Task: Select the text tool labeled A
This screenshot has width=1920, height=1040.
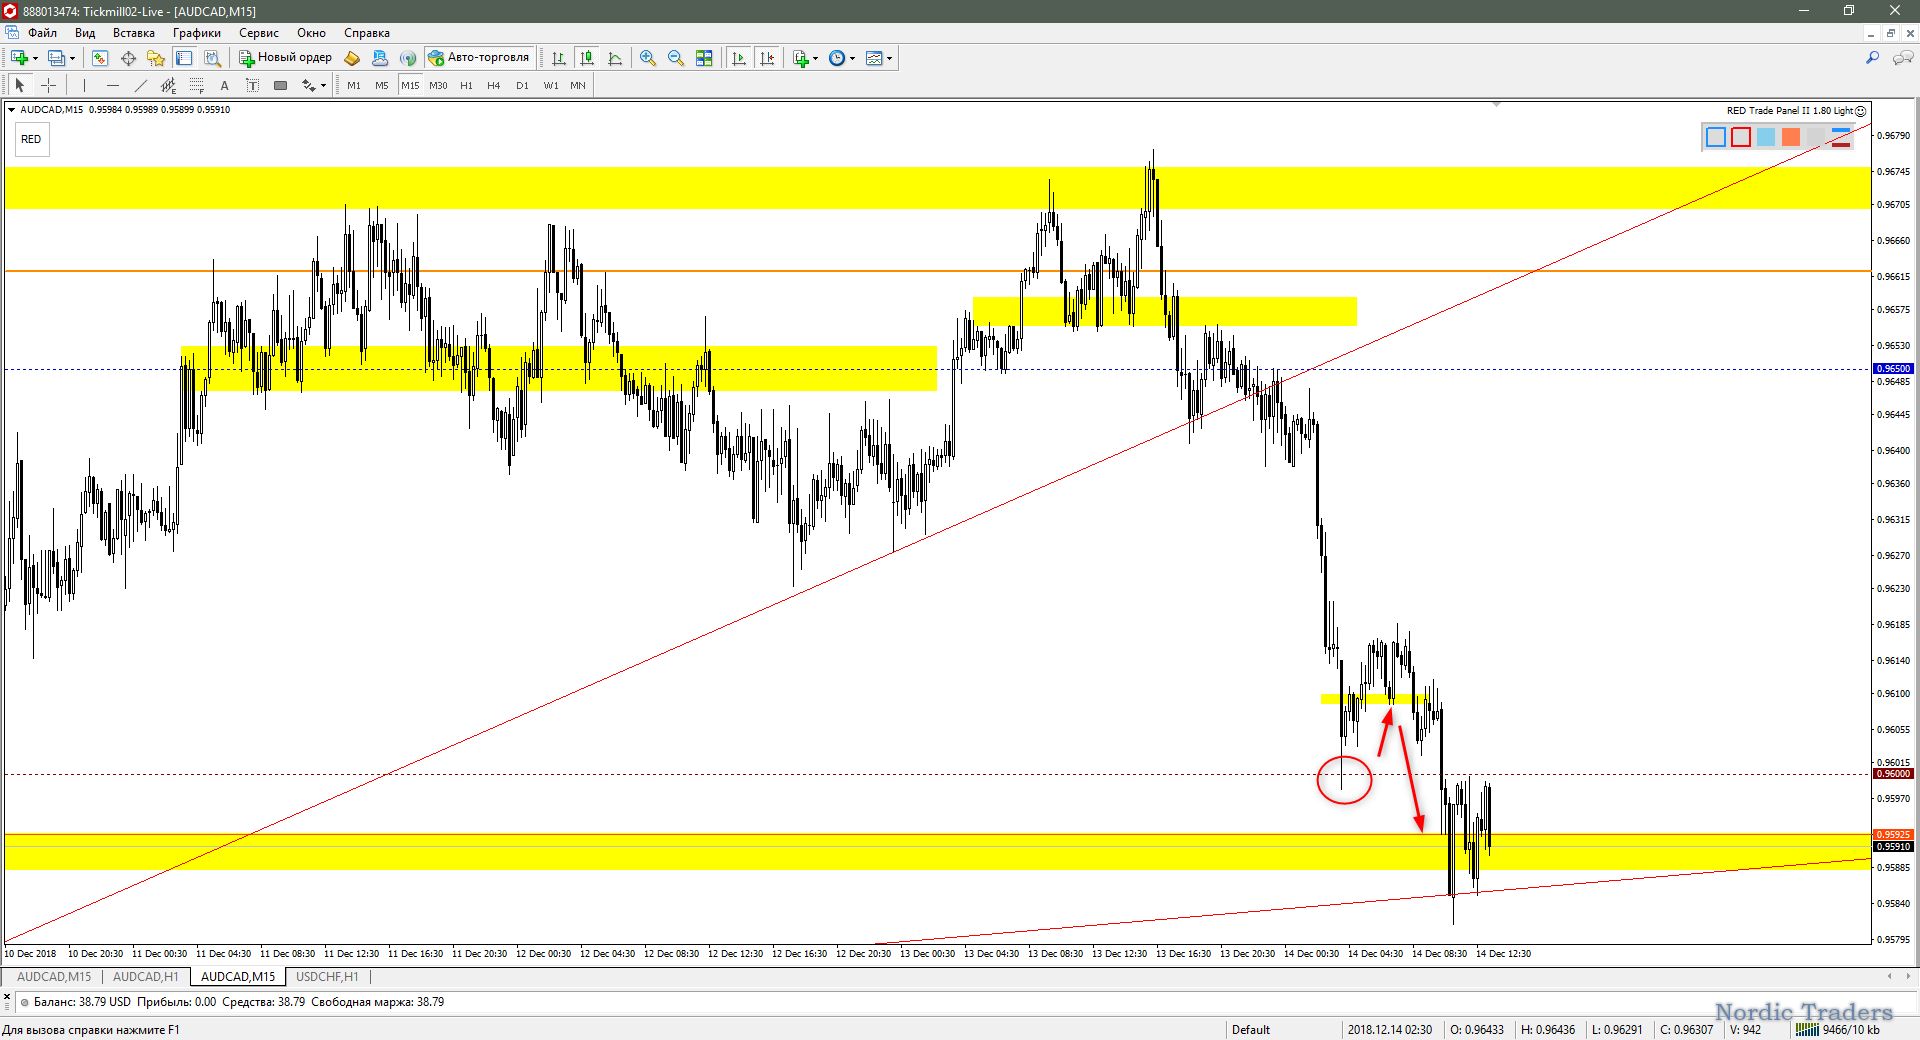Action: click(225, 85)
